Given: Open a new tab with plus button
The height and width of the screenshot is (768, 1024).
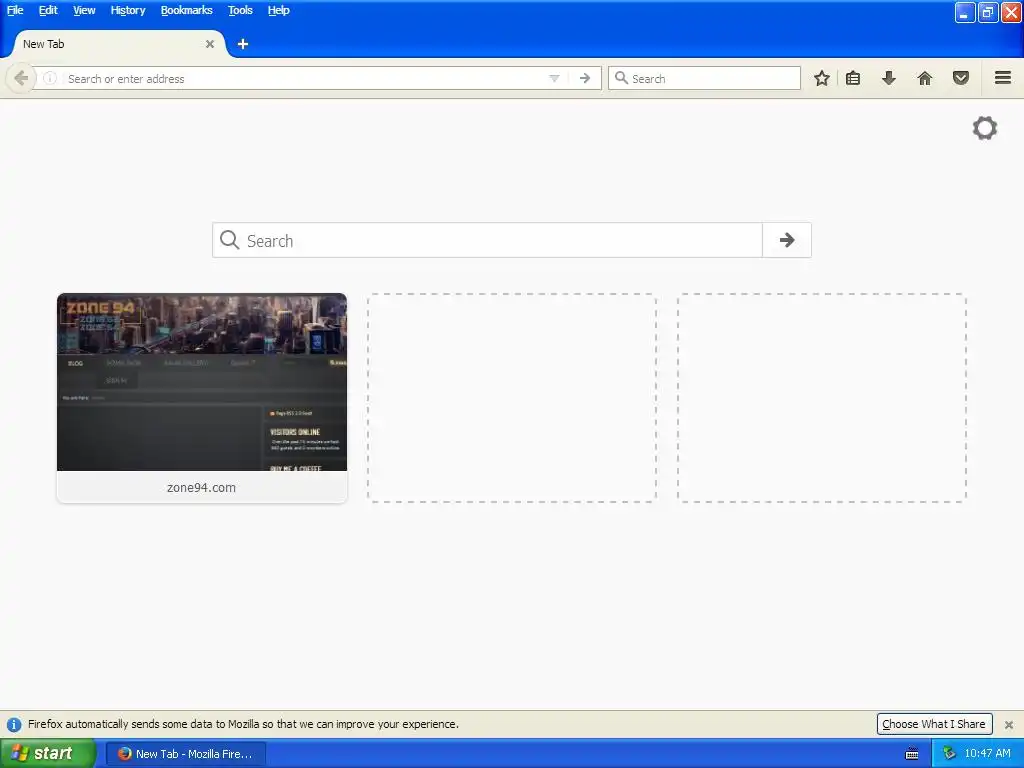Looking at the screenshot, I should click(242, 44).
